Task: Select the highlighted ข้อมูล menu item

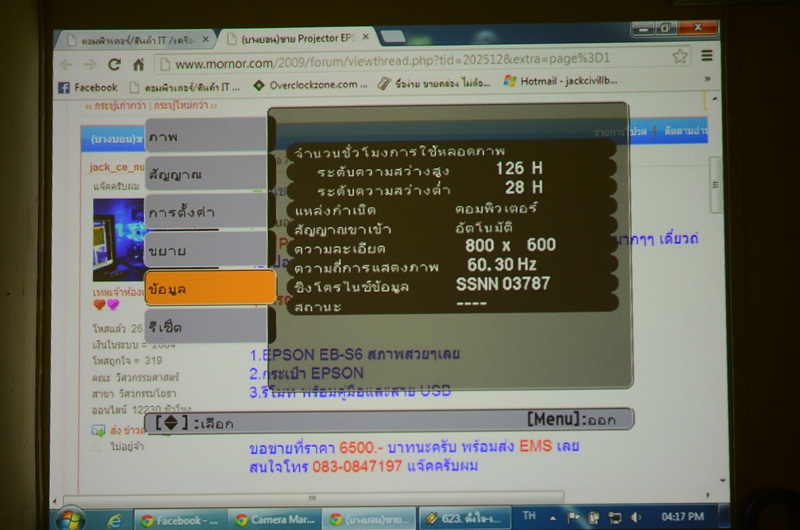Action: pyautogui.click(x=210, y=288)
